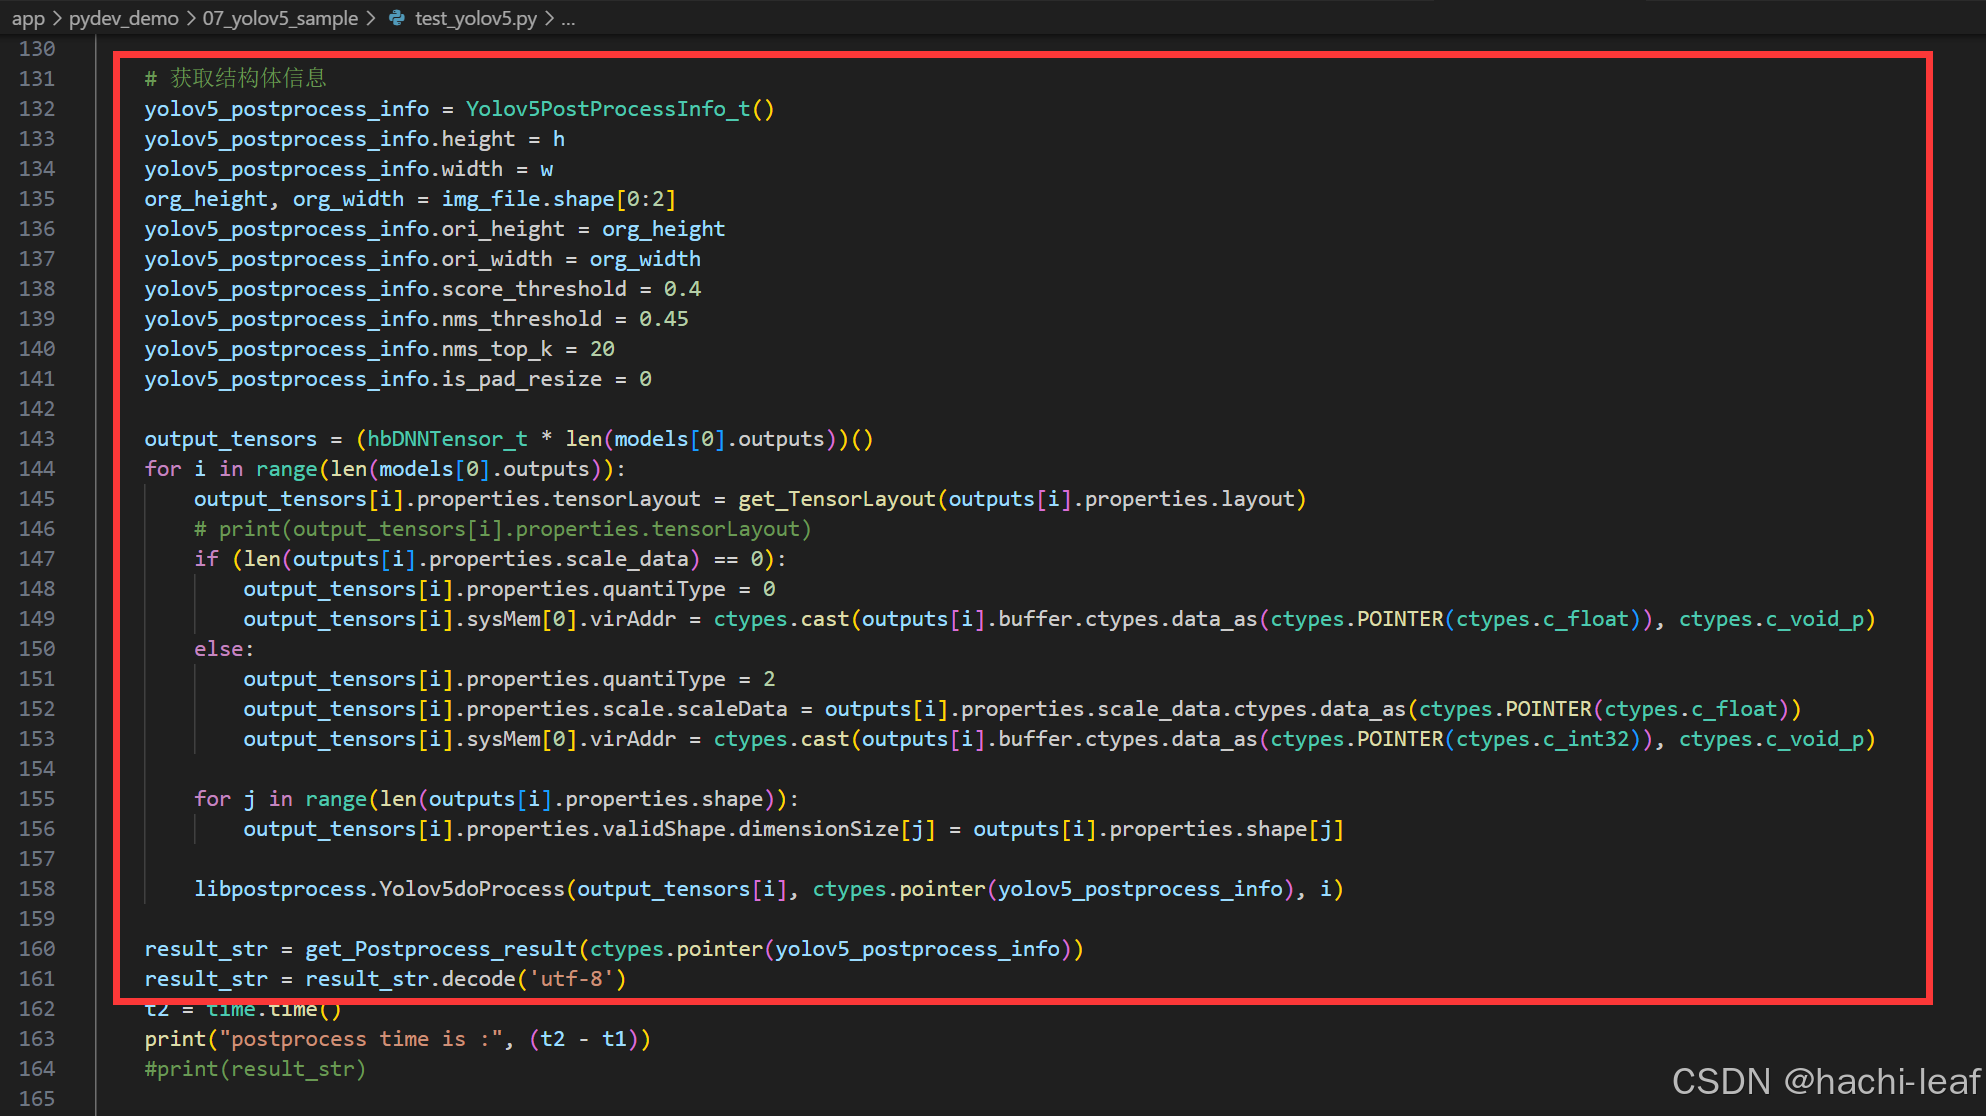Expand the chevron after test_yolov5.py
The height and width of the screenshot is (1116, 1986).
click(548, 18)
